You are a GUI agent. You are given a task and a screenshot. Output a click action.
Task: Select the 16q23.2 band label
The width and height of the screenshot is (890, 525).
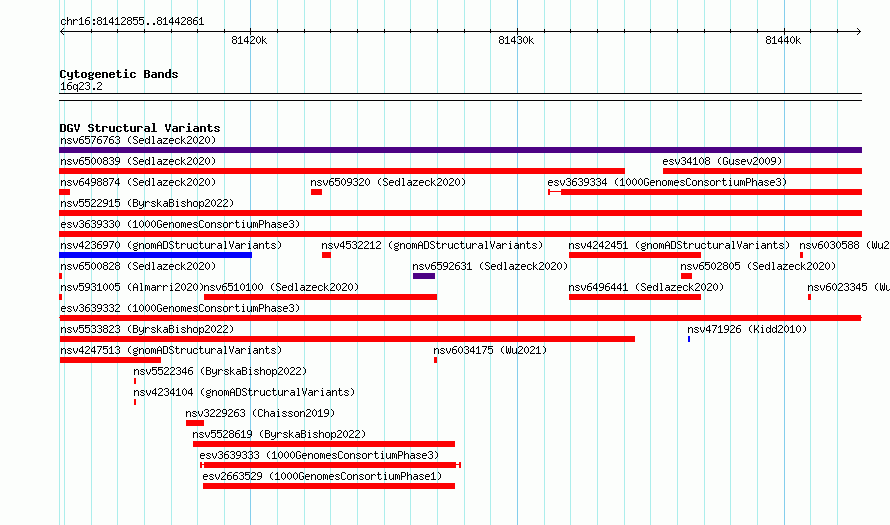point(81,86)
